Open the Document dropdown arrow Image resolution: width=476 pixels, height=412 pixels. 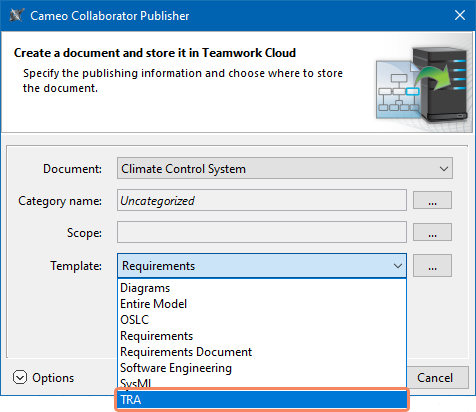pos(443,169)
